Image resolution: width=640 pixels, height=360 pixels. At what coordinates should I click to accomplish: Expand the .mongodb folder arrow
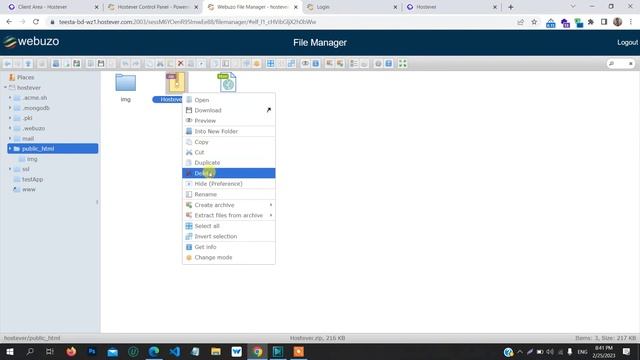(10, 108)
